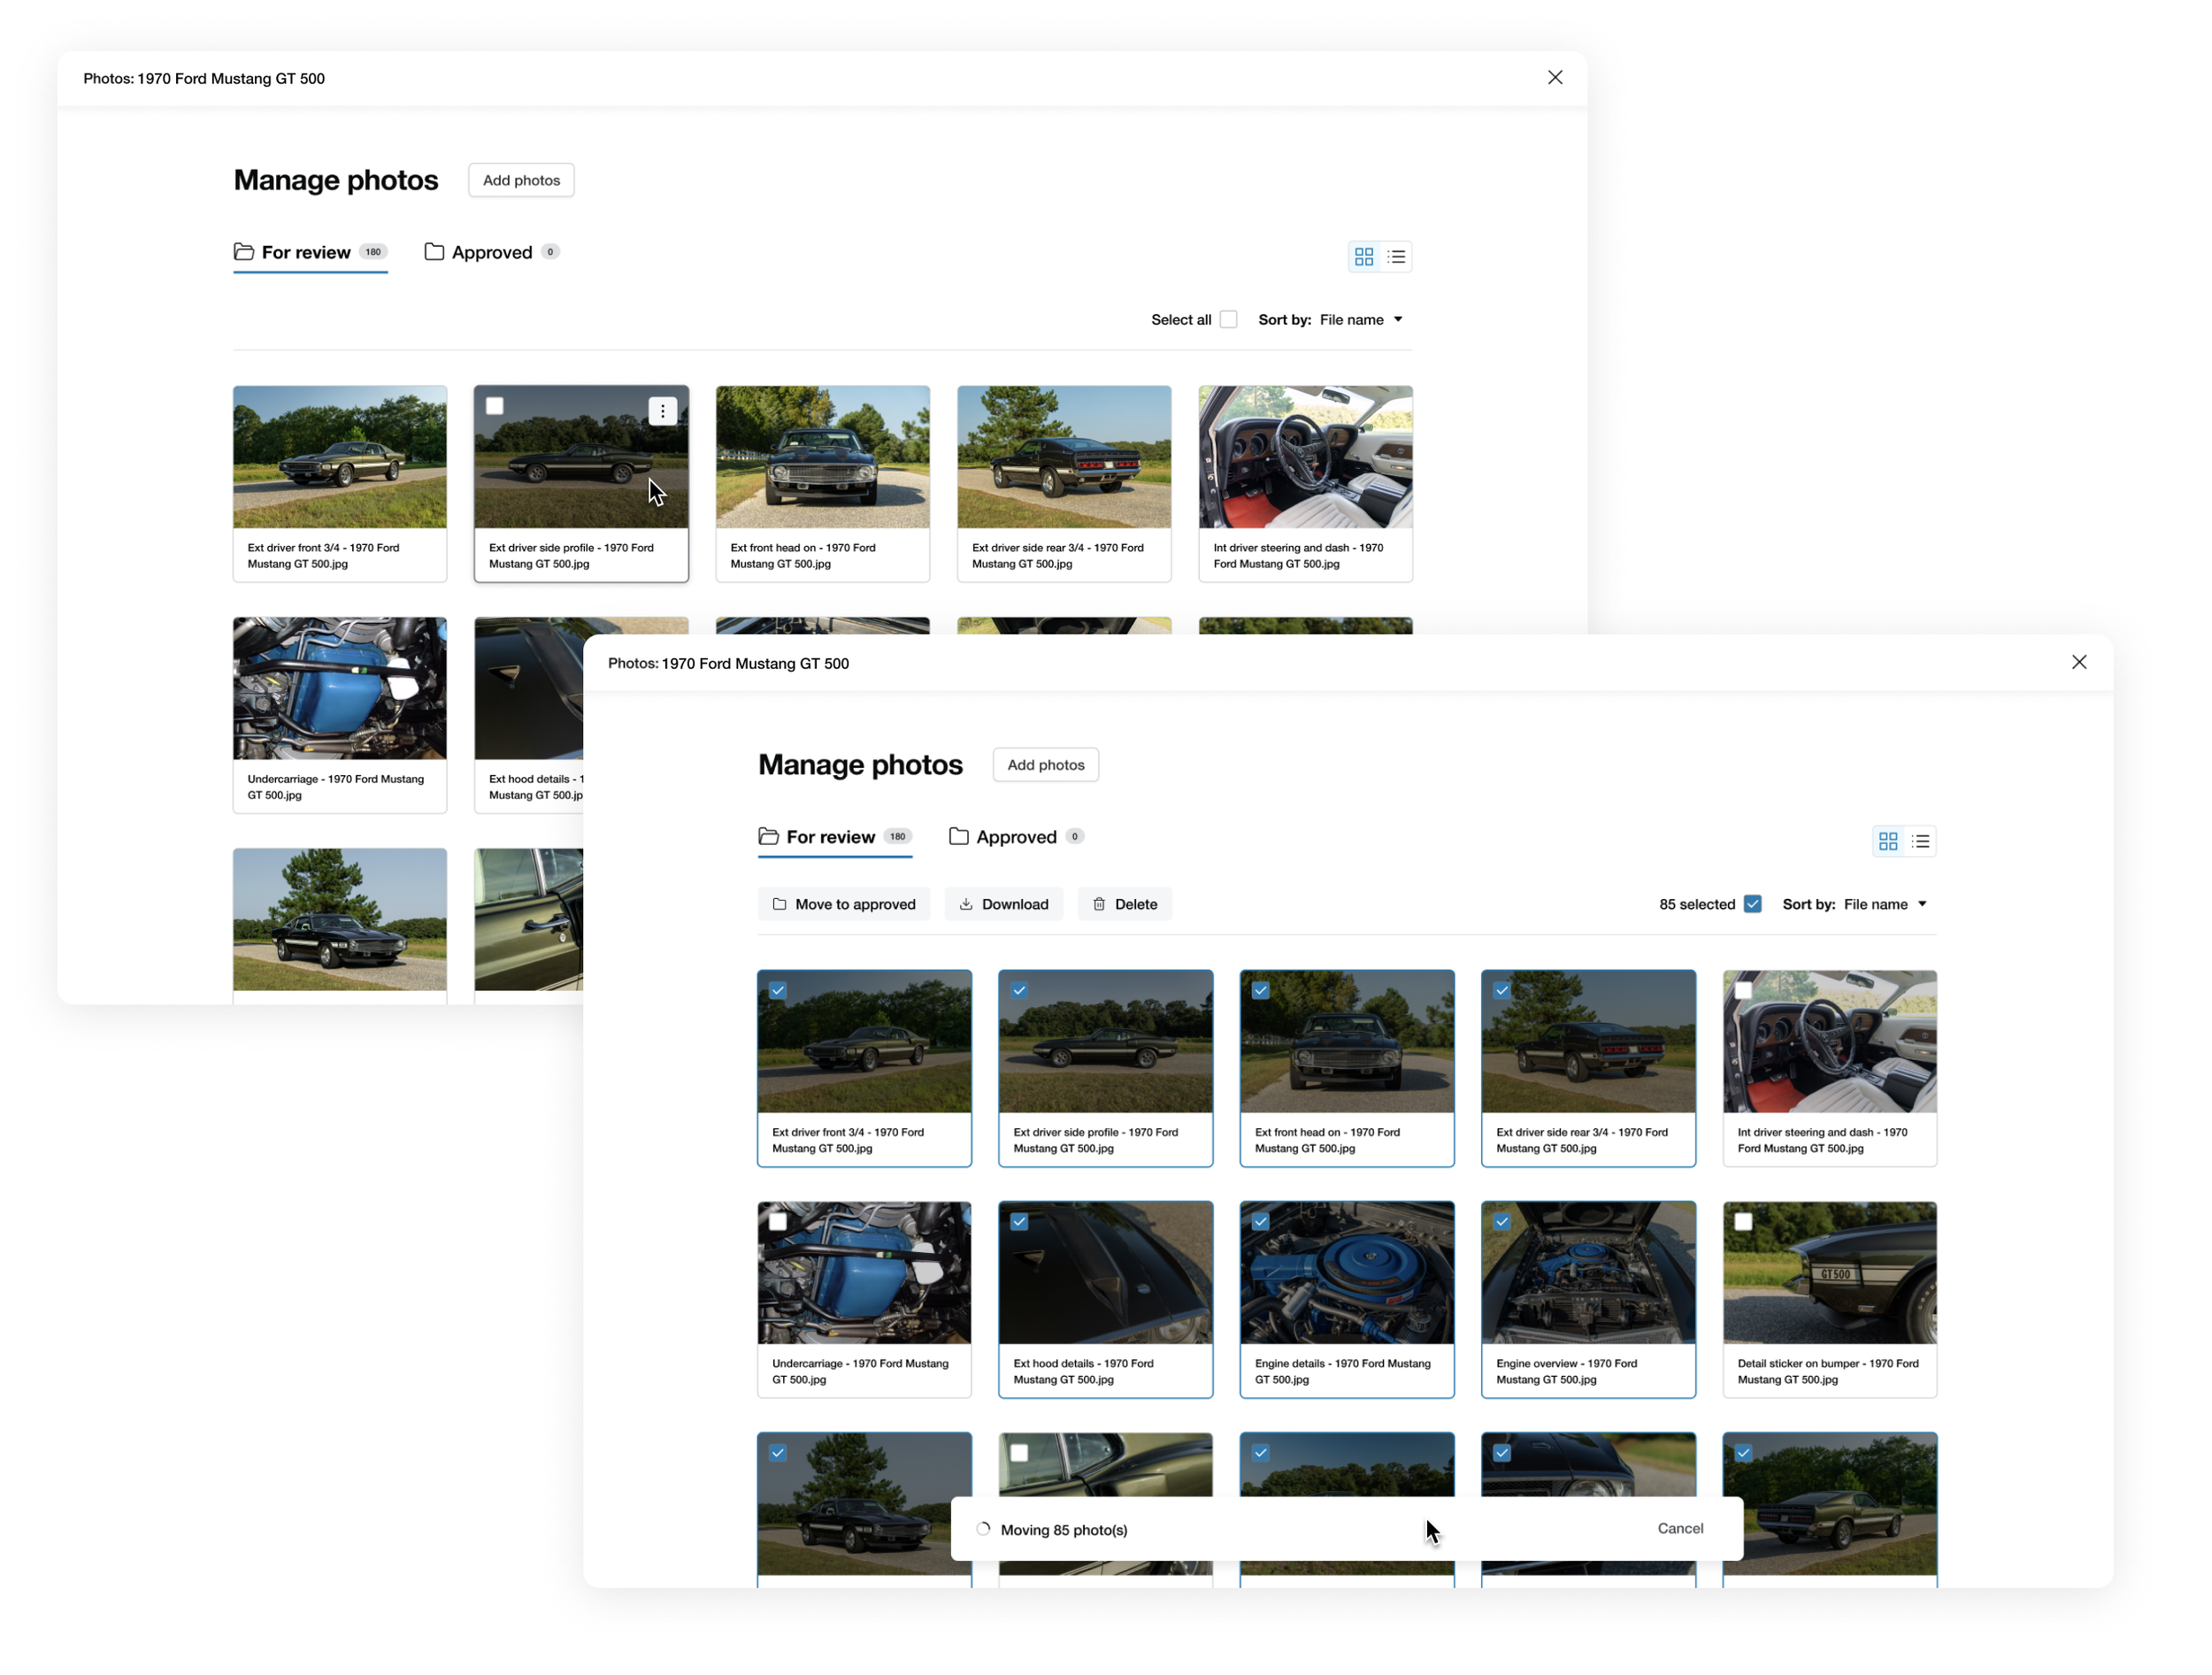
Task: Open Int driver steering and dash thumbnail in back window
Action: 1305,458
